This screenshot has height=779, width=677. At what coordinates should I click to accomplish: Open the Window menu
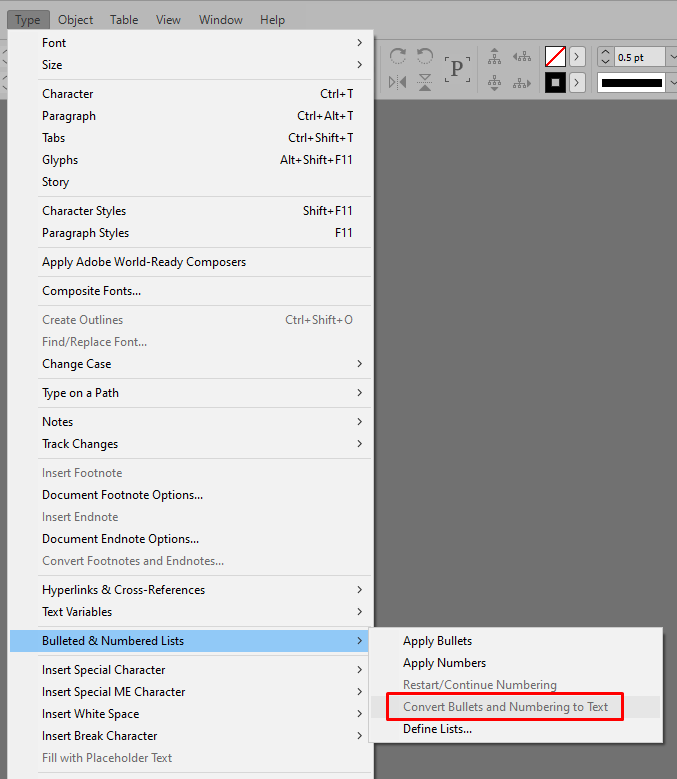(x=221, y=20)
